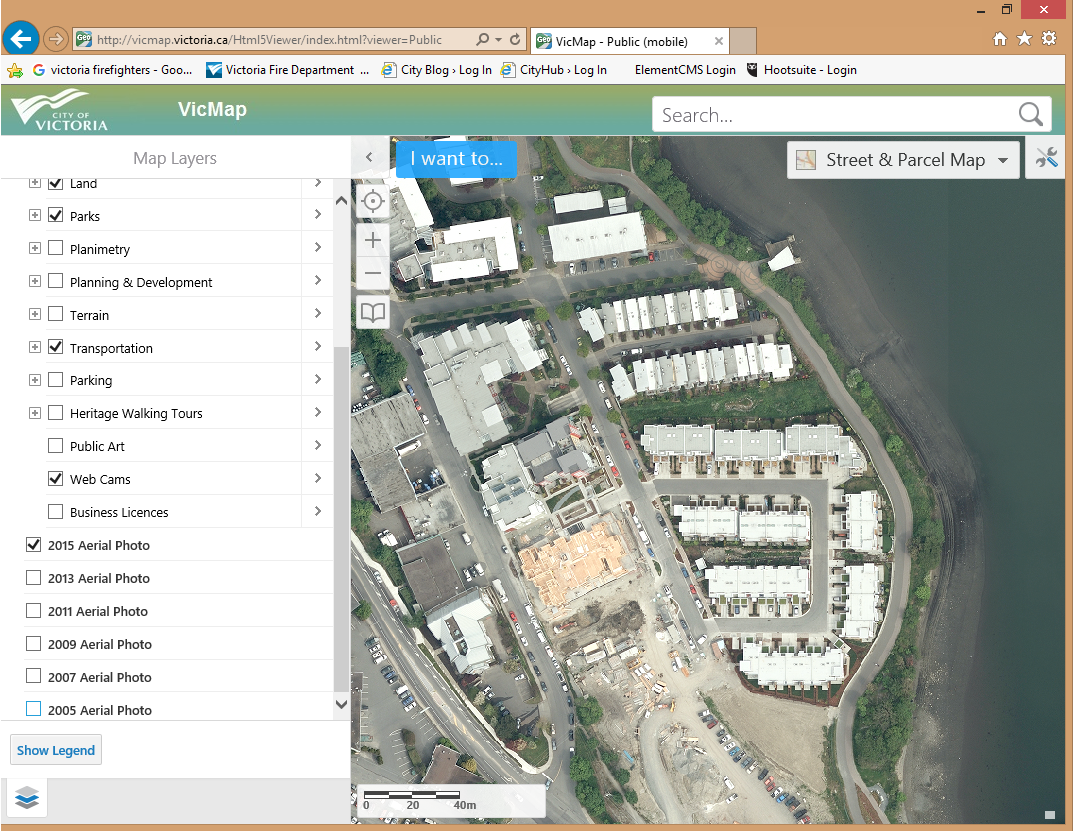
Task: Click the layer list scroll up arrow
Action: (341, 201)
